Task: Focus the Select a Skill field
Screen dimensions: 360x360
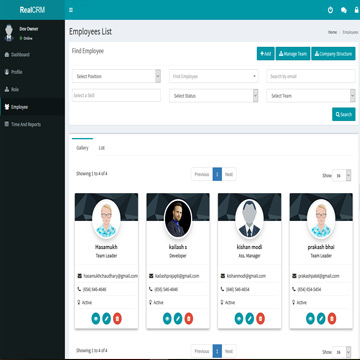Action: pyautogui.click(x=116, y=95)
